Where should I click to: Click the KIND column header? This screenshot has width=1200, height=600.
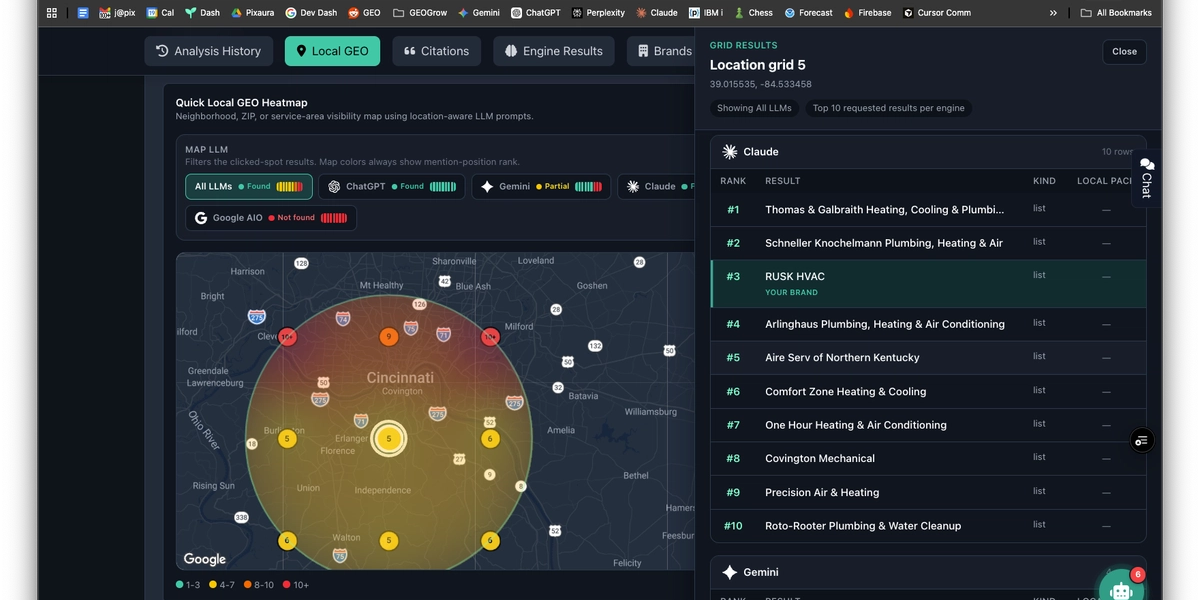tap(1044, 181)
